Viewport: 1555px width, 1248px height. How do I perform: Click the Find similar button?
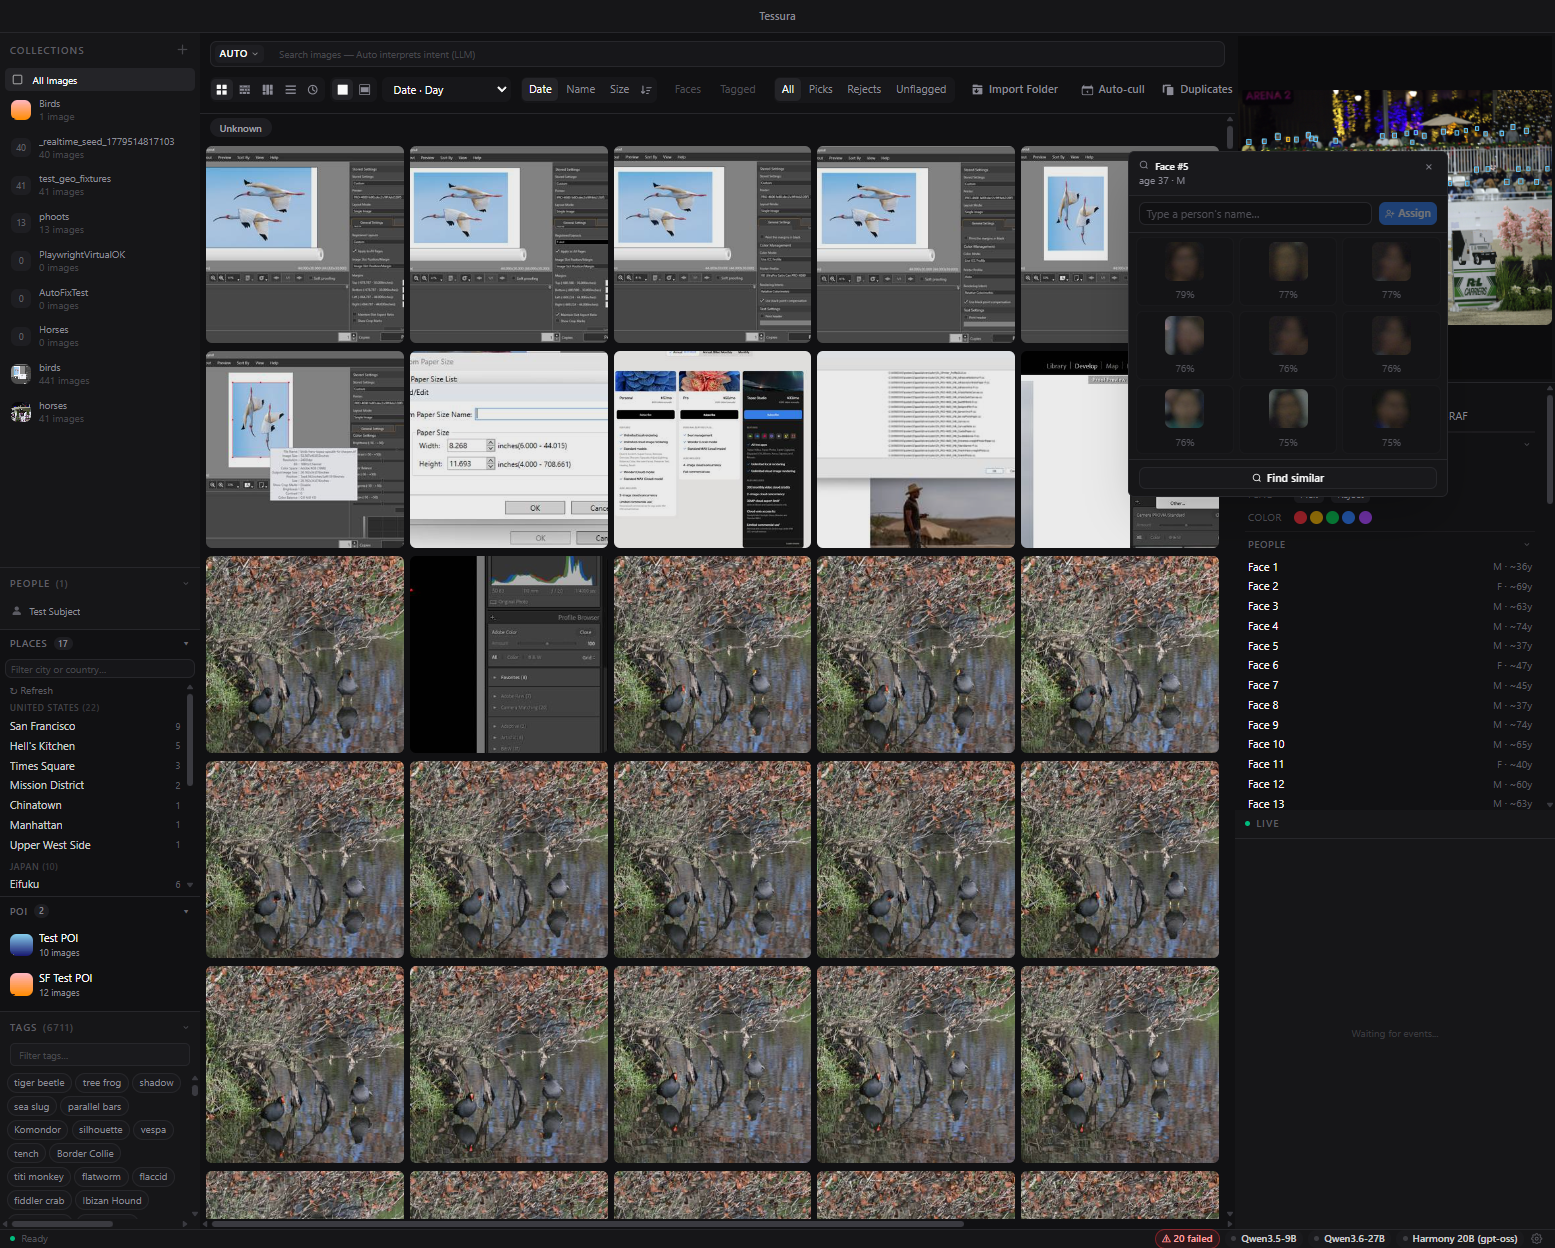click(x=1288, y=478)
